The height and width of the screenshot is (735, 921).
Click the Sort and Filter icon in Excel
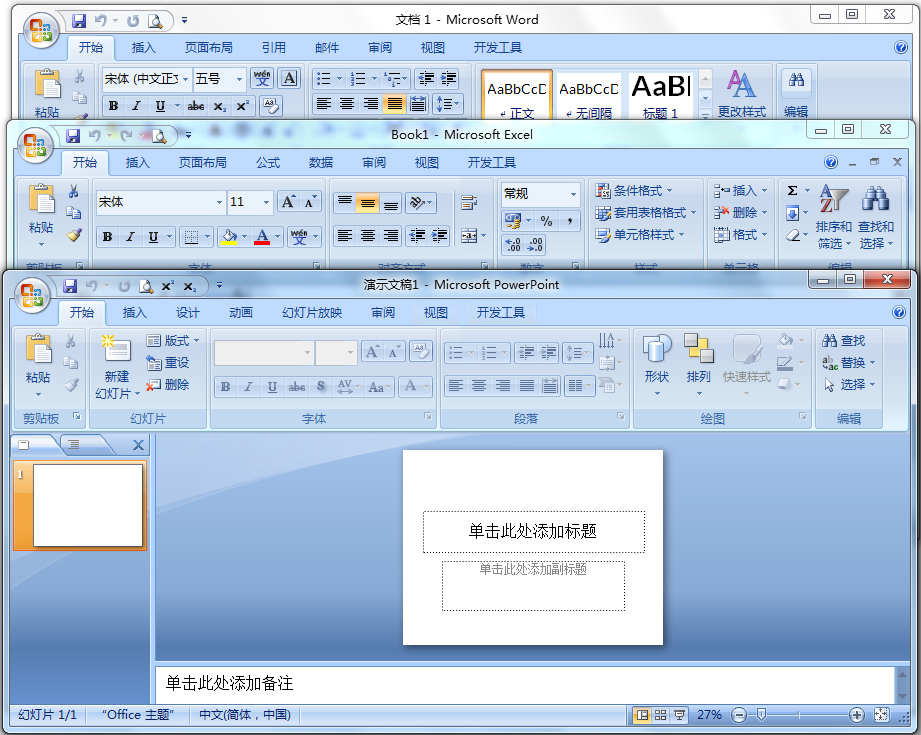point(832,210)
